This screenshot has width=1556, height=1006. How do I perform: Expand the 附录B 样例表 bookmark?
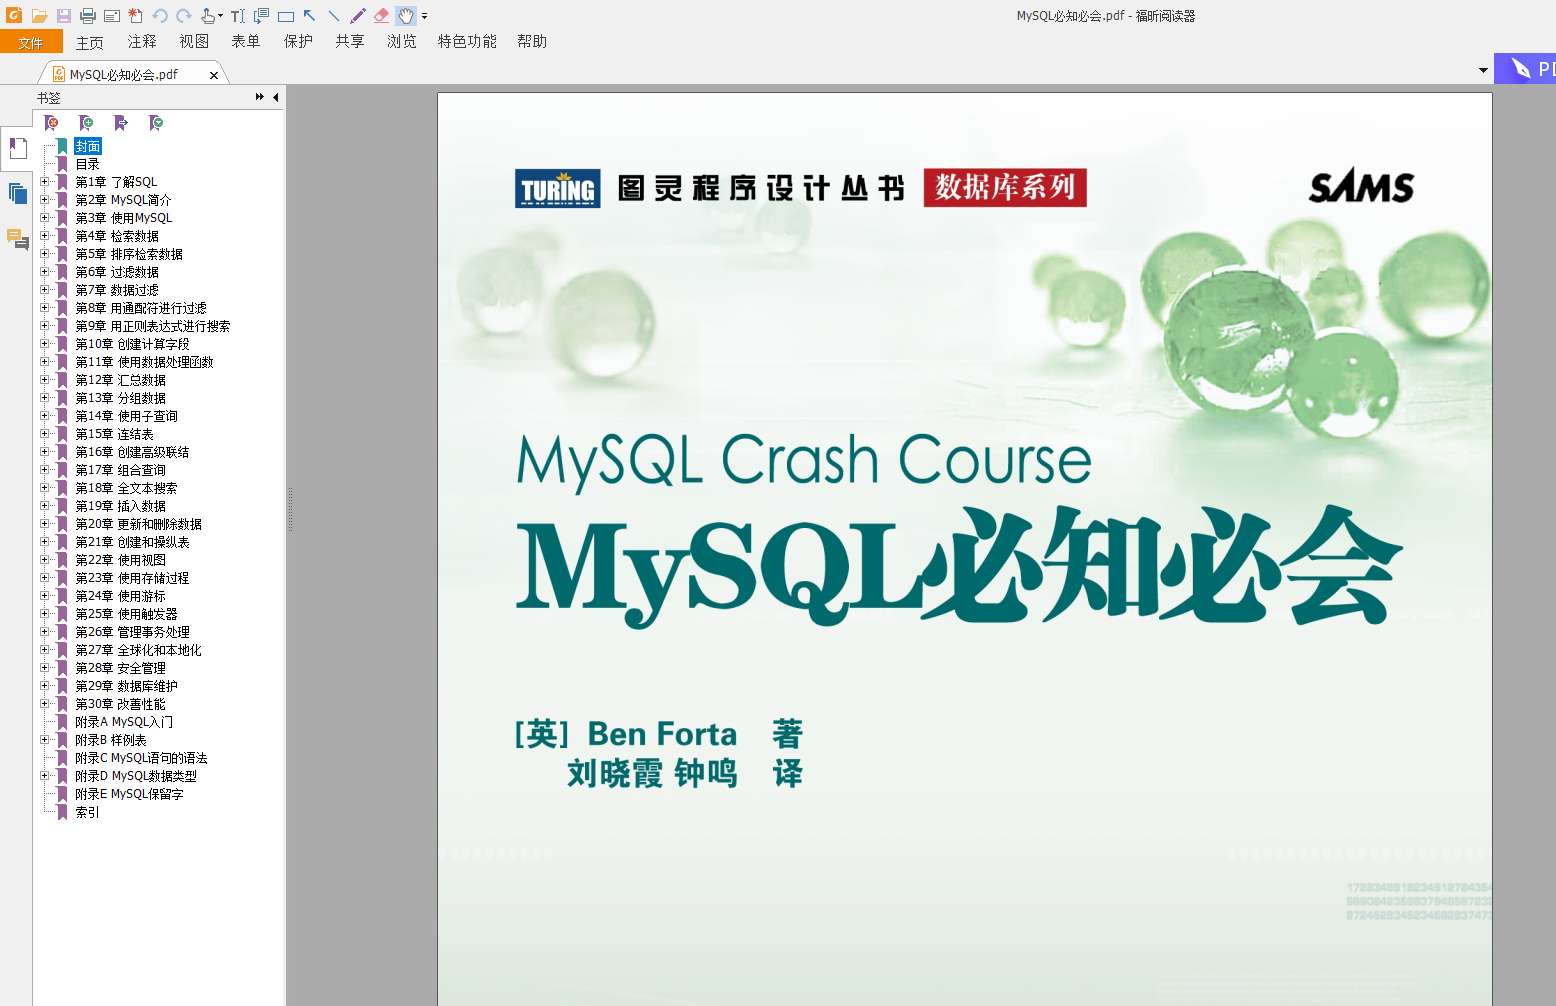44,740
